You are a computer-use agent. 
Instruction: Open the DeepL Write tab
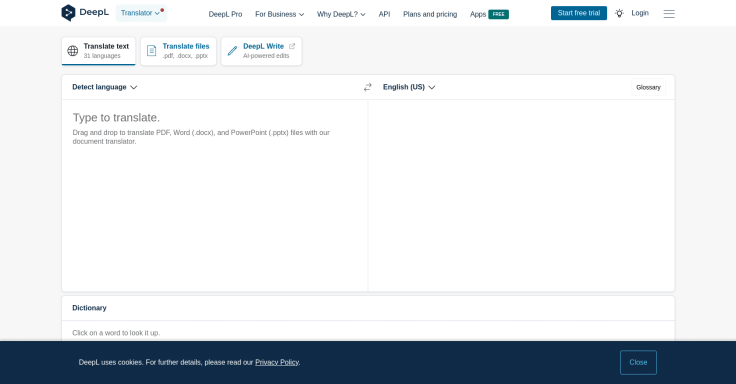(x=261, y=51)
